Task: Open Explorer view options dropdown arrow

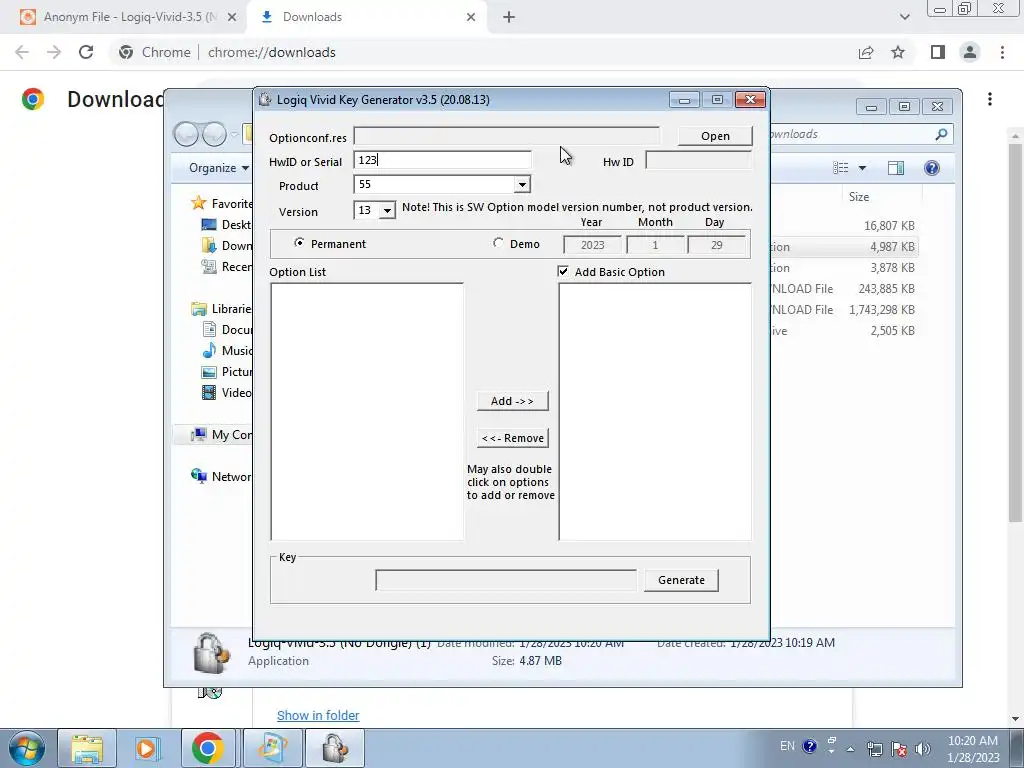Action: 862,168
